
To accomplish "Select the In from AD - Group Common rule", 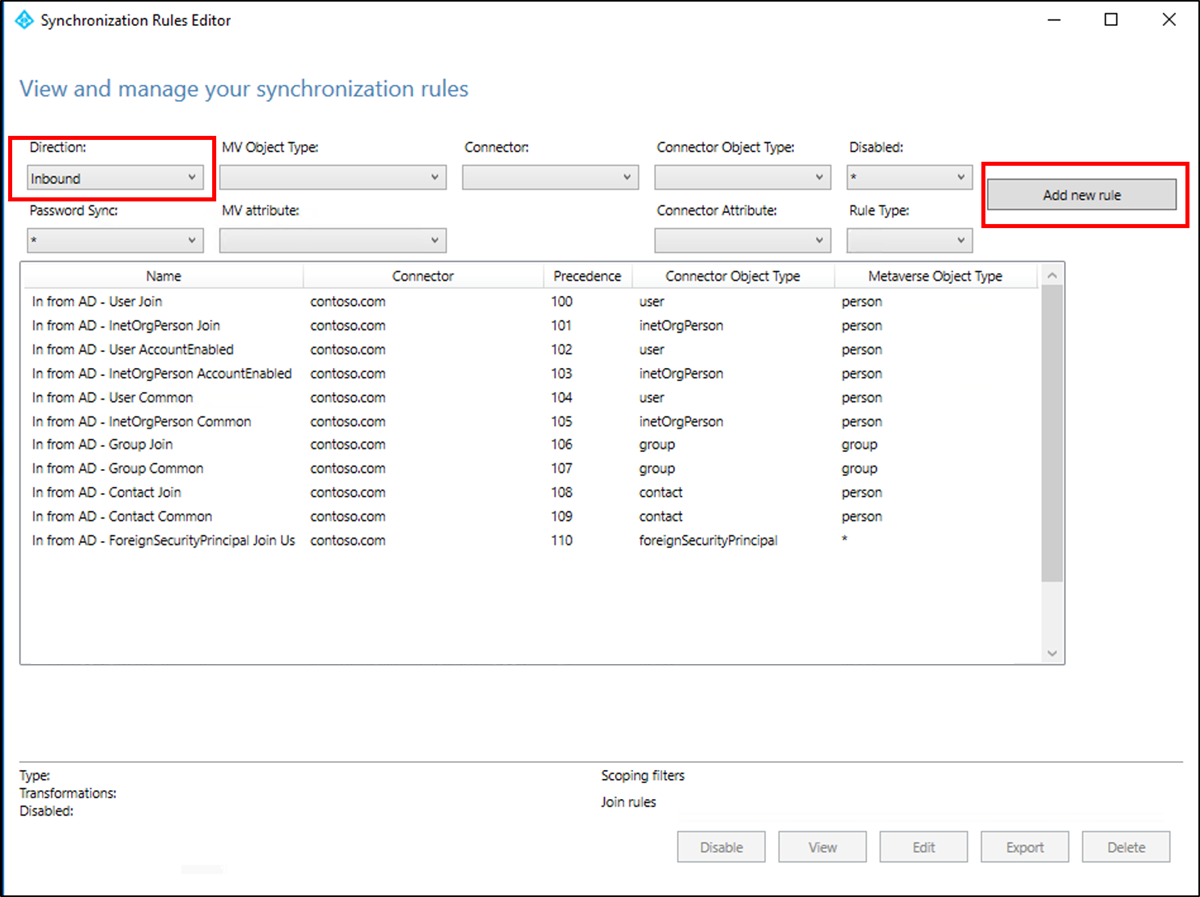I will click(x=117, y=468).
